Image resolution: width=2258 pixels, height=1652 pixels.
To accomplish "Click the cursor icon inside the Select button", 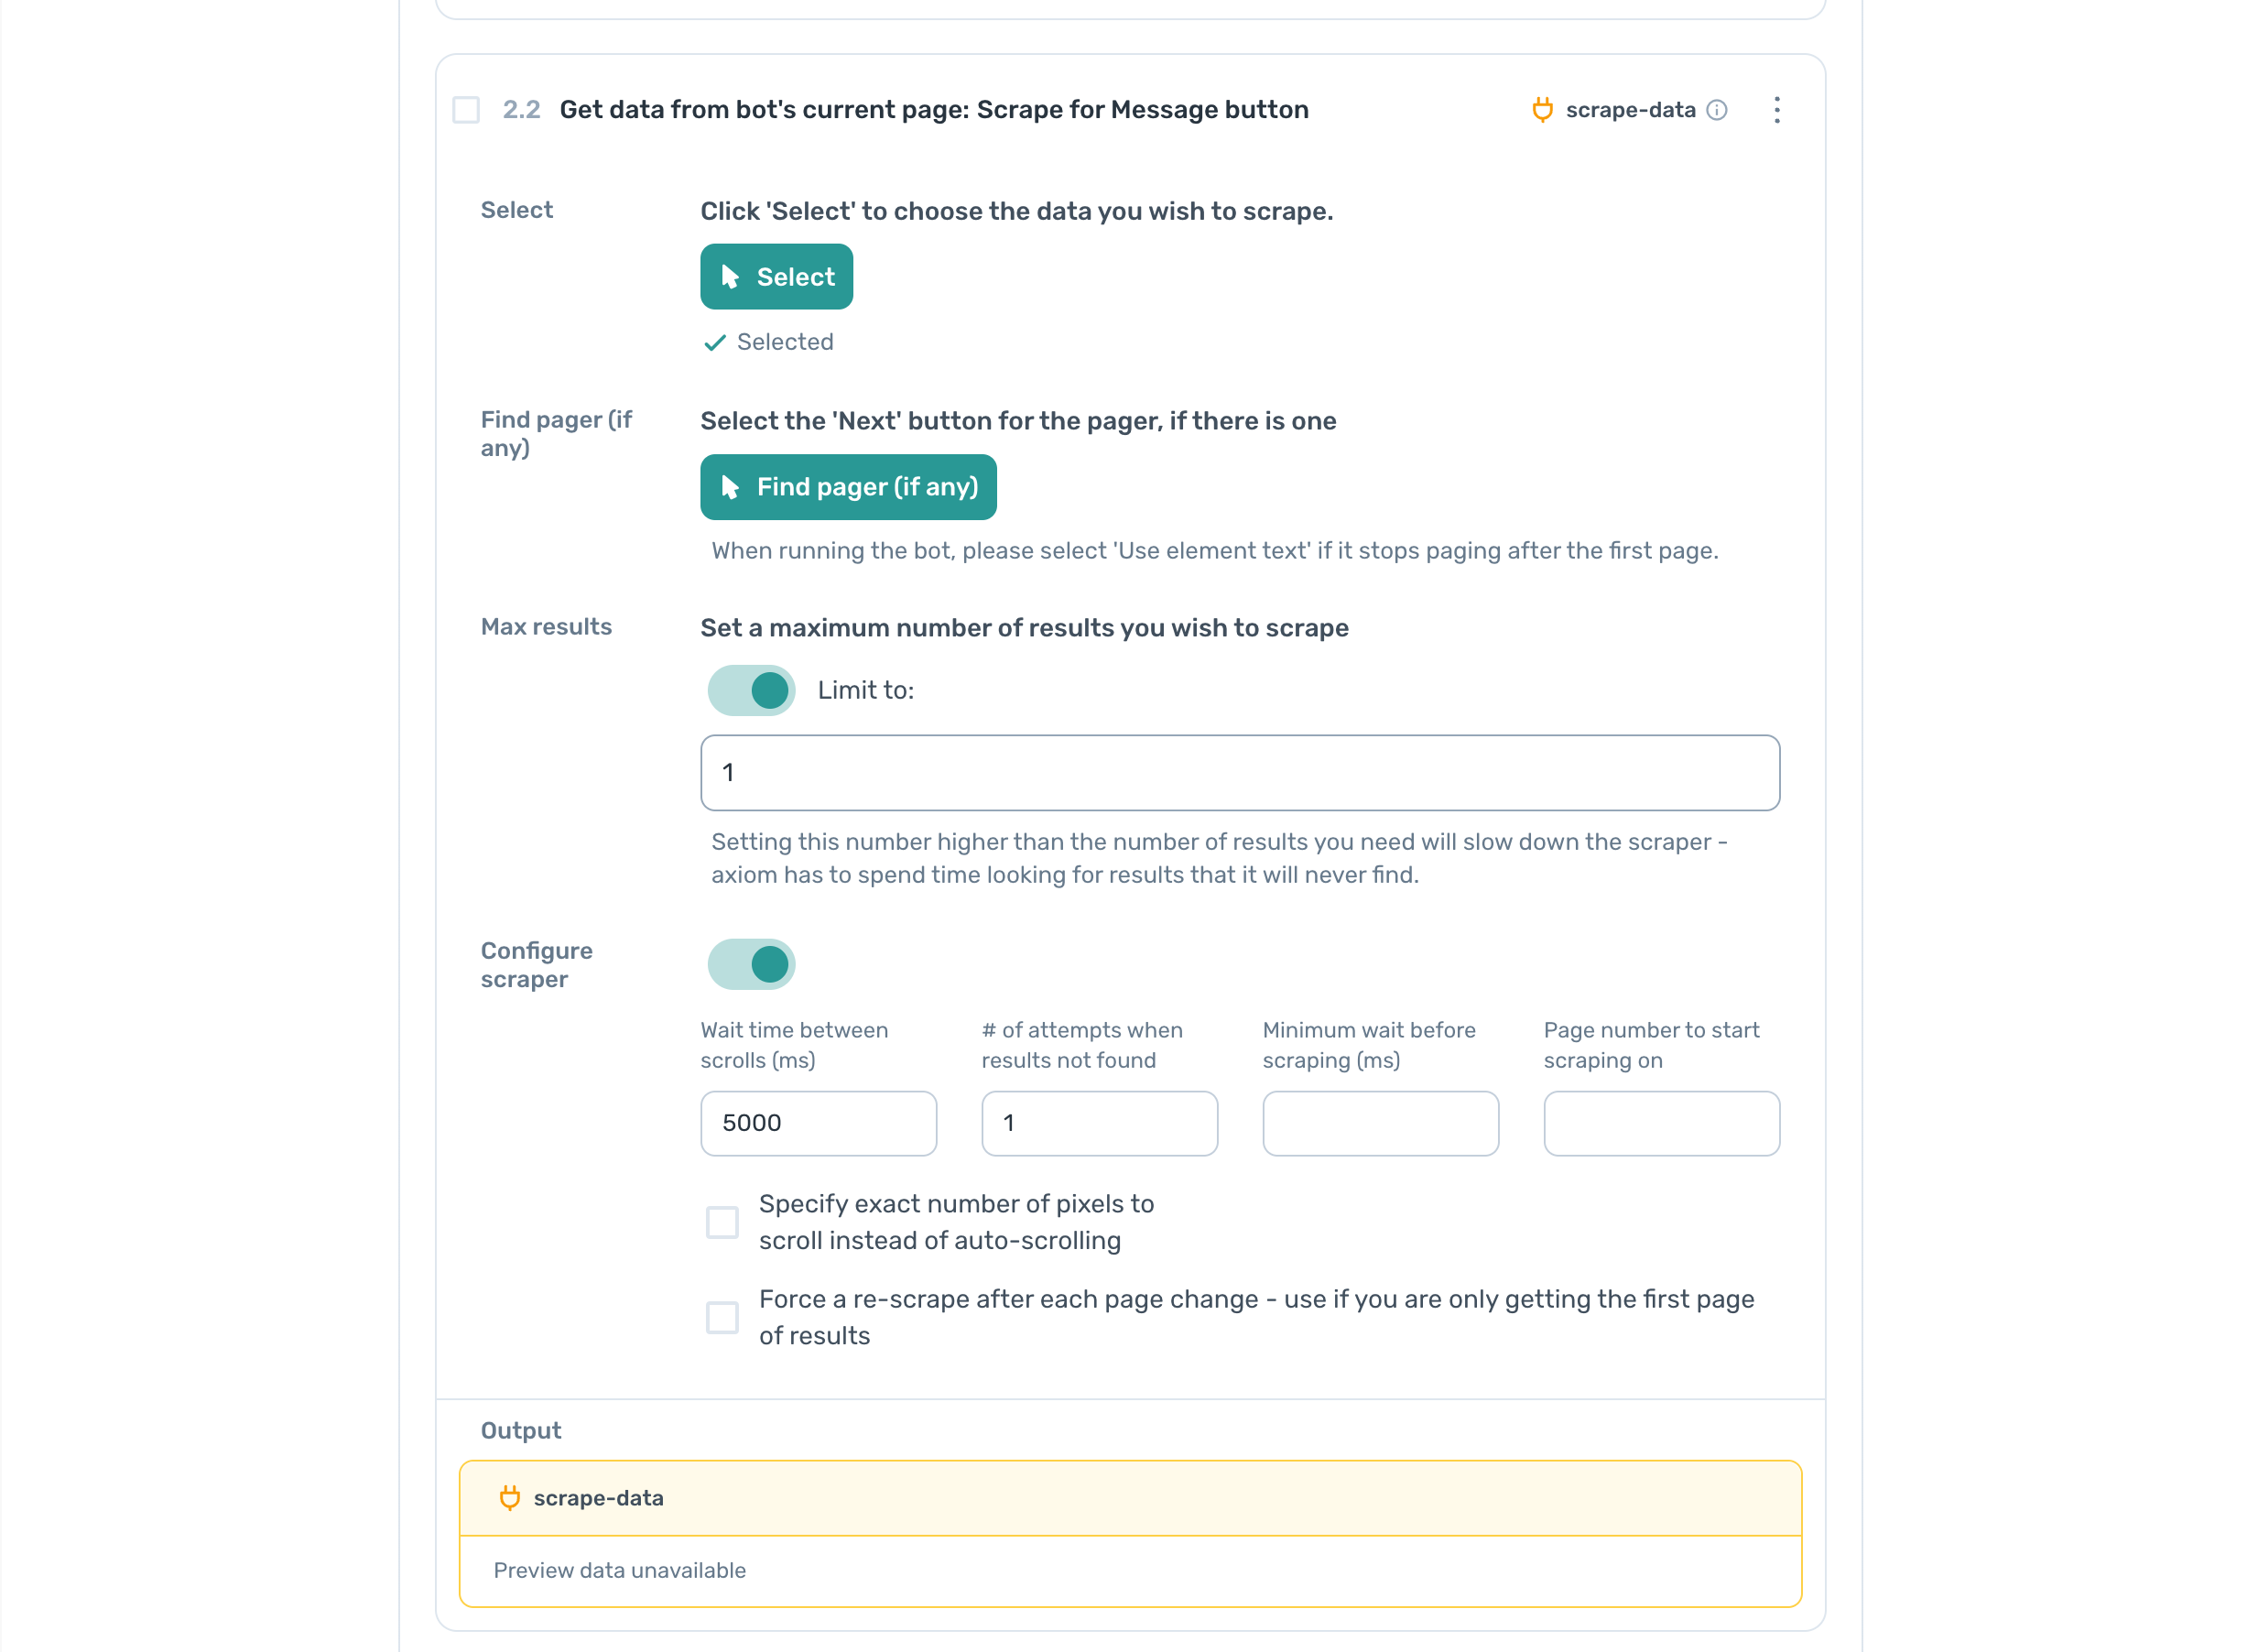I will point(731,276).
